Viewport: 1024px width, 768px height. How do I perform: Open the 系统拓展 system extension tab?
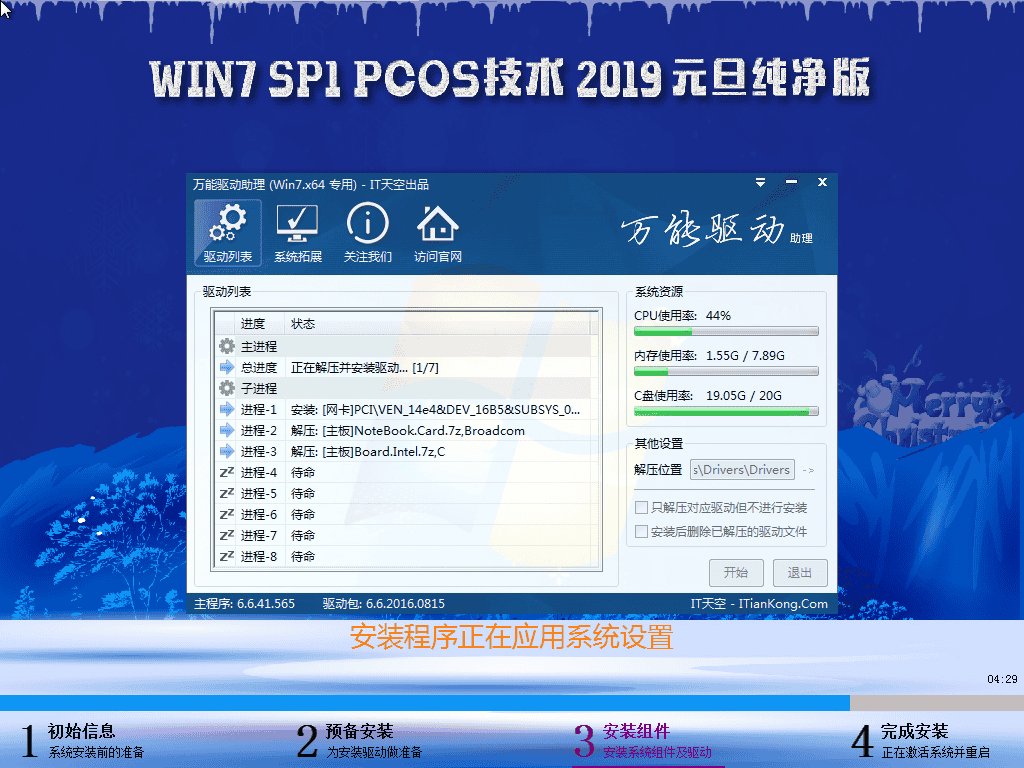298,232
